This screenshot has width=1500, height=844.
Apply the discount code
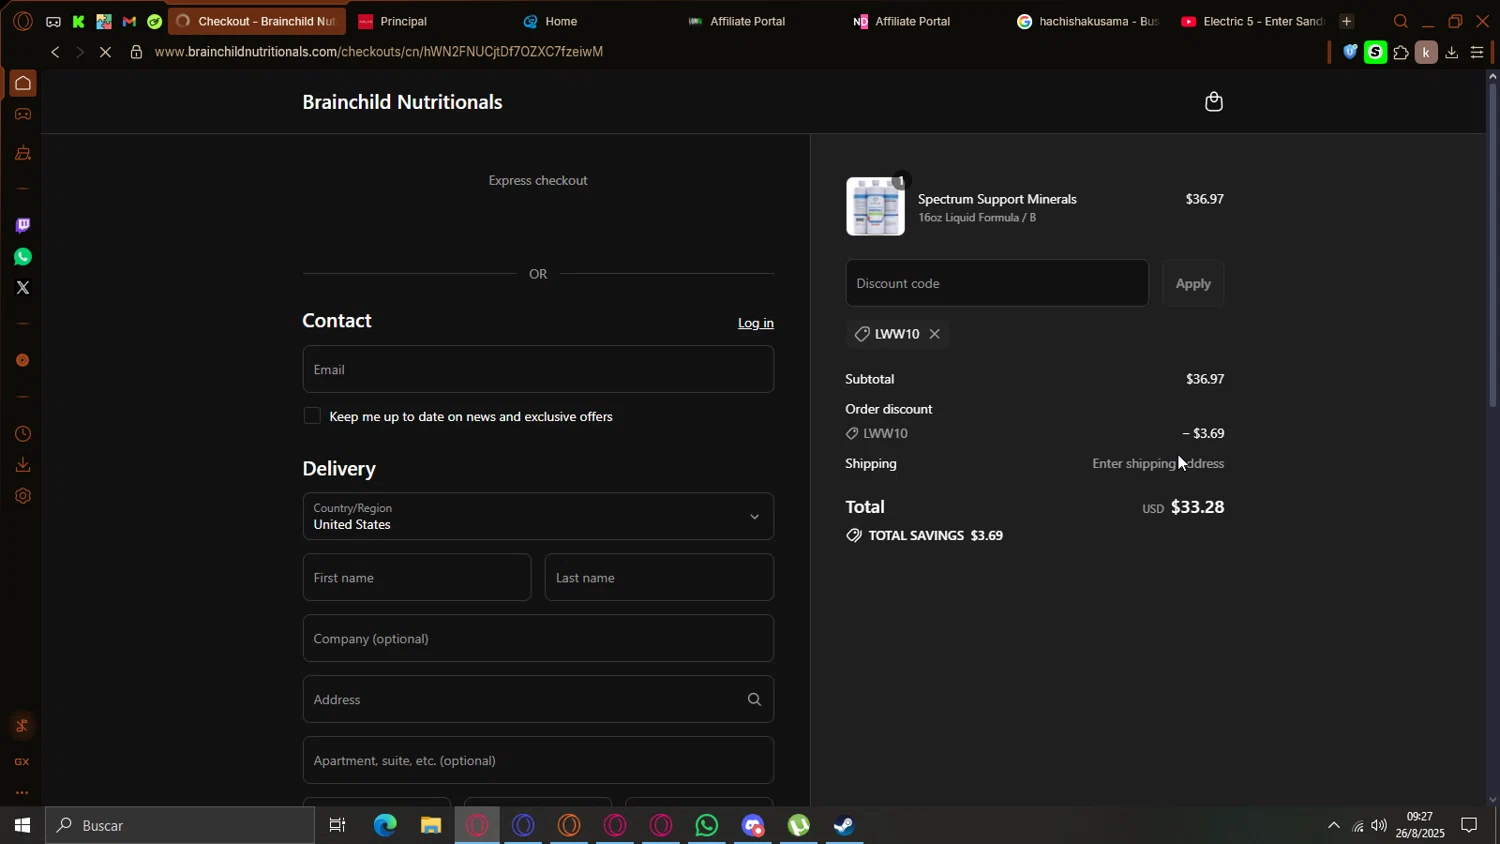[1192, 284]
